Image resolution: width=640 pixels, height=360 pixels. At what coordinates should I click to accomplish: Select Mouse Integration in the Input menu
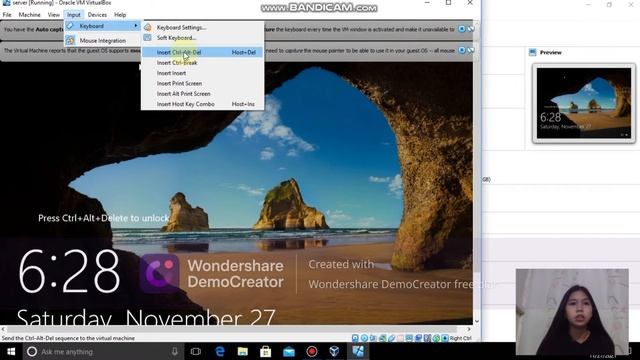click(x=103, y=40)
